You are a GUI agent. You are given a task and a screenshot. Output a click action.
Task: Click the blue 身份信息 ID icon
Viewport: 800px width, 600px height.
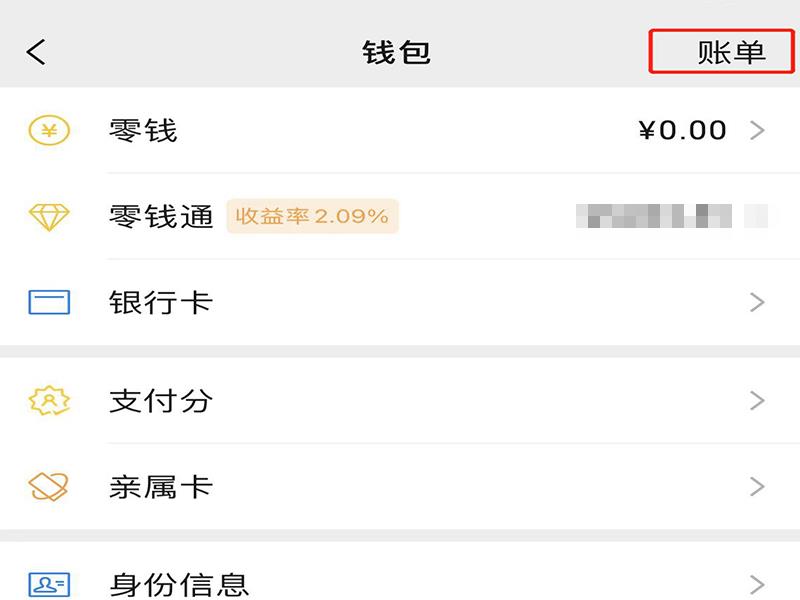pyautogui.click(x=49, y=584)
